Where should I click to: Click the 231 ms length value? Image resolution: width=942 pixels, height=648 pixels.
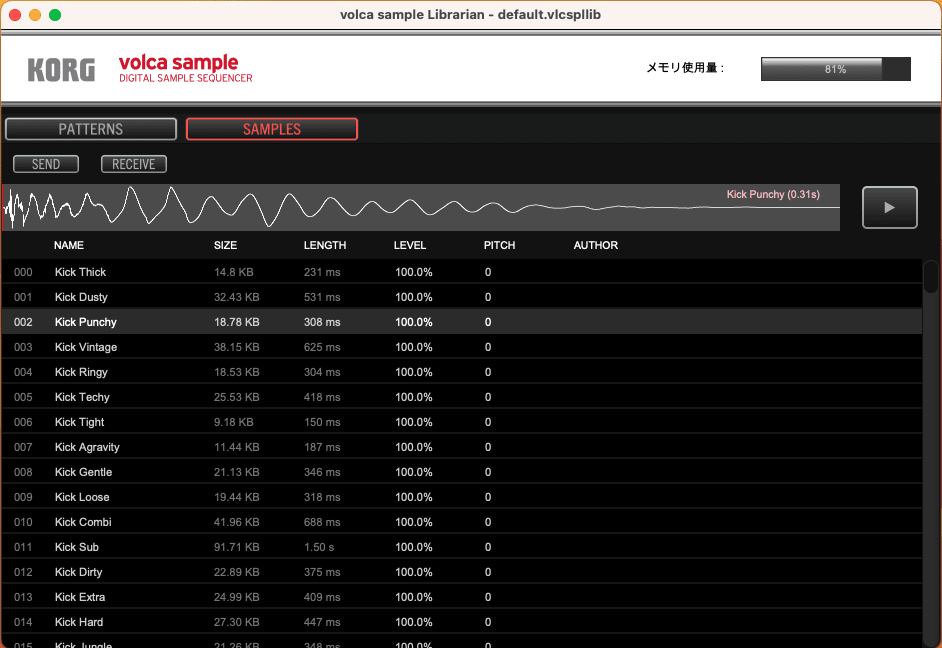(x=322, y=272)
